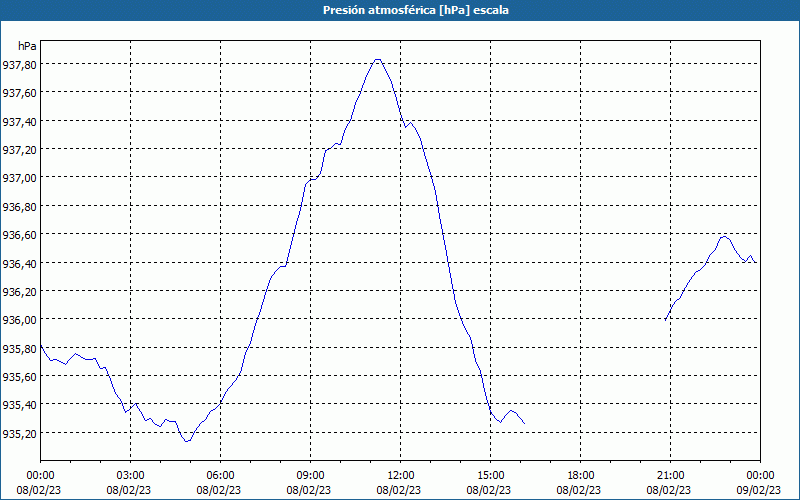Click the 06:00 time label
800x500 pixels.
coord(220,476)
